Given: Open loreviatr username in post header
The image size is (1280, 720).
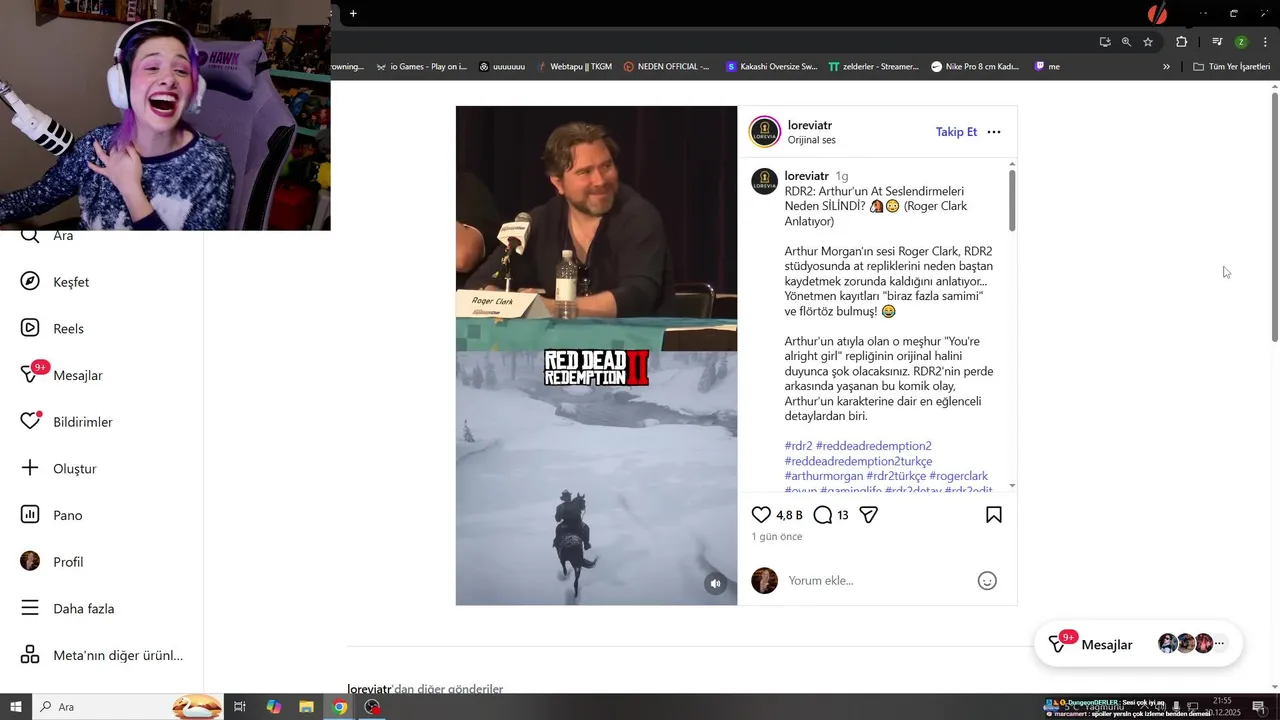Looking at the screenshot, I should pos(810,125).
